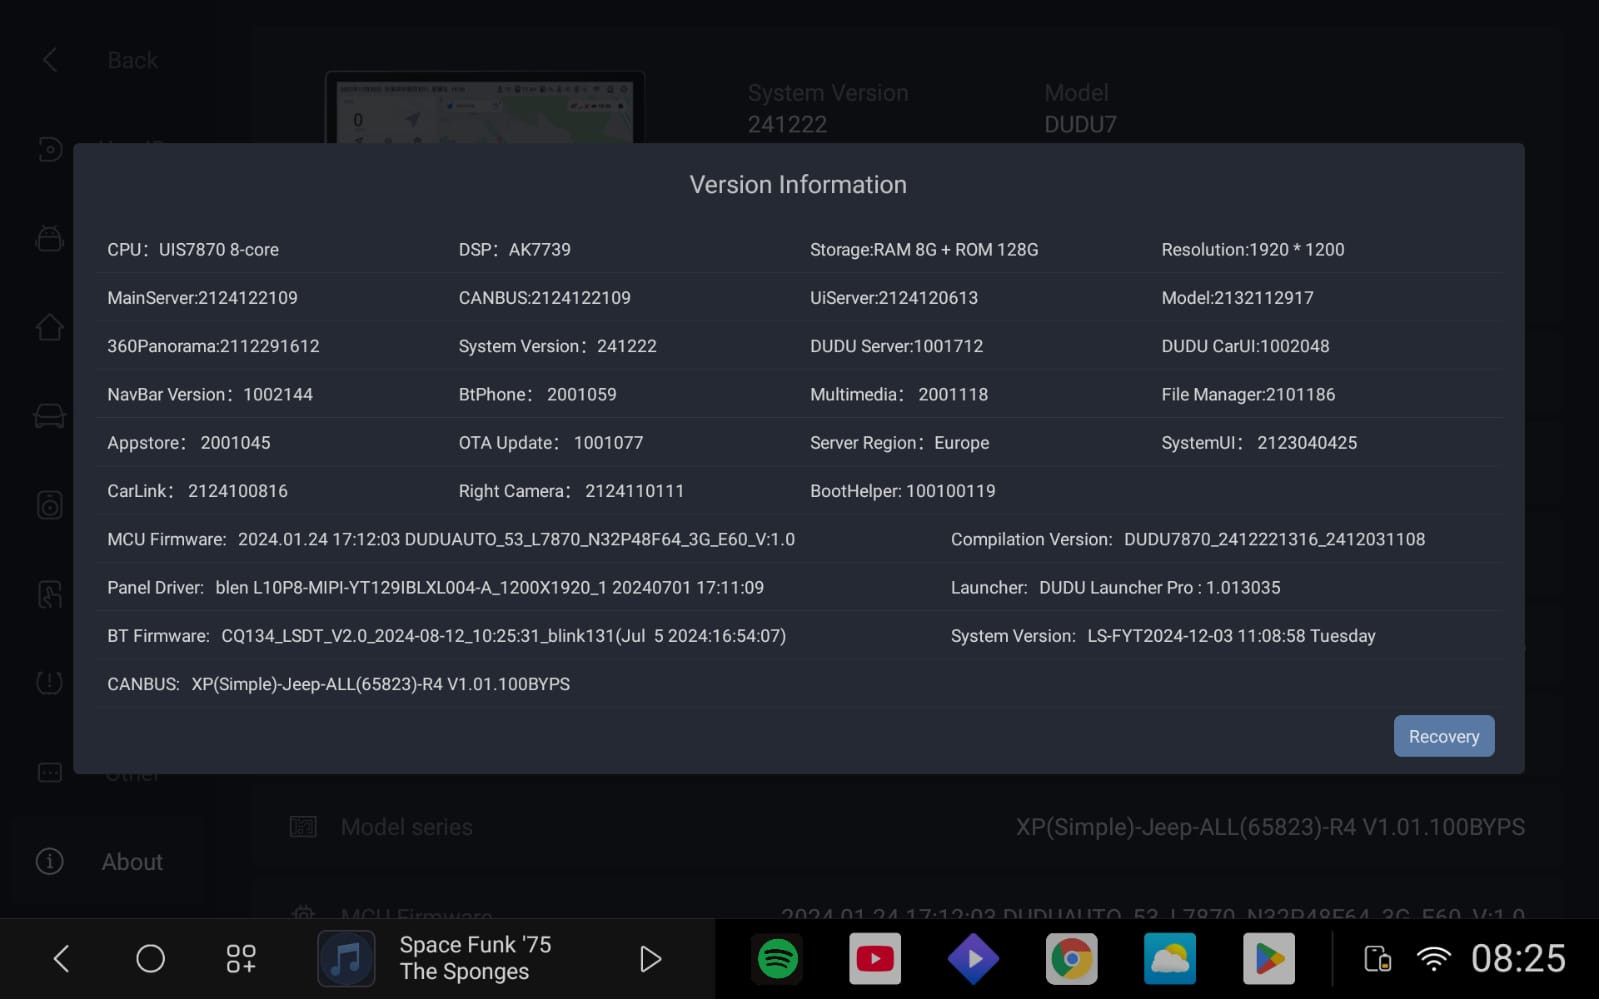Select BootHelper: 100100119 entry
This screenshot has width=1599, height=999.
(902, 491)
